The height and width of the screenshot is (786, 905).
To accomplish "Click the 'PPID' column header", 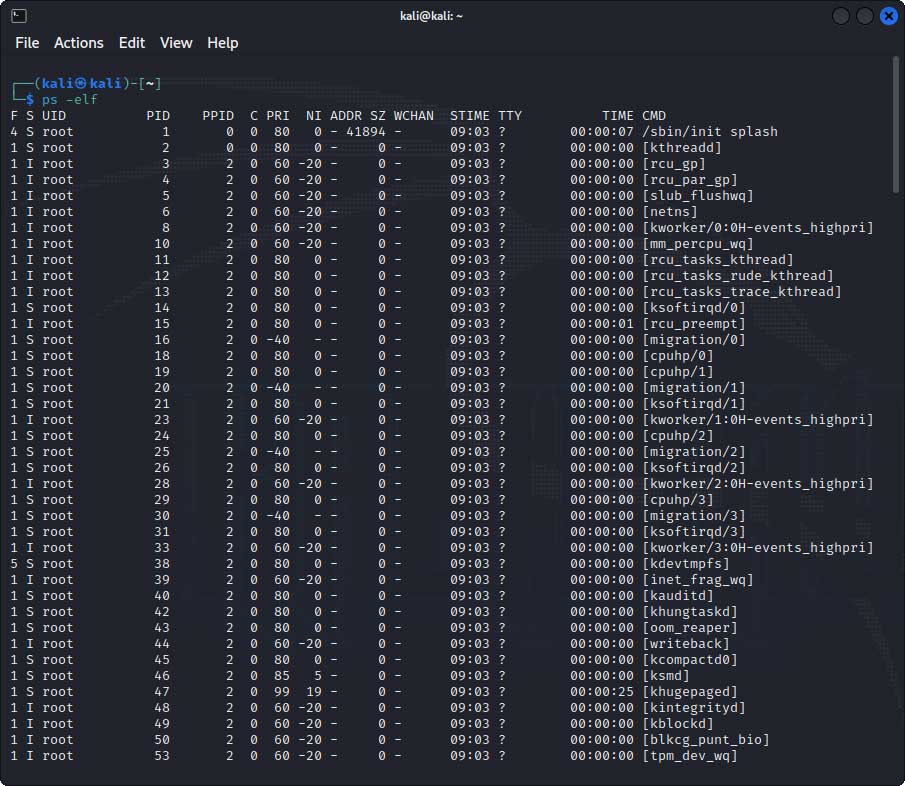I will coord(218,116).
